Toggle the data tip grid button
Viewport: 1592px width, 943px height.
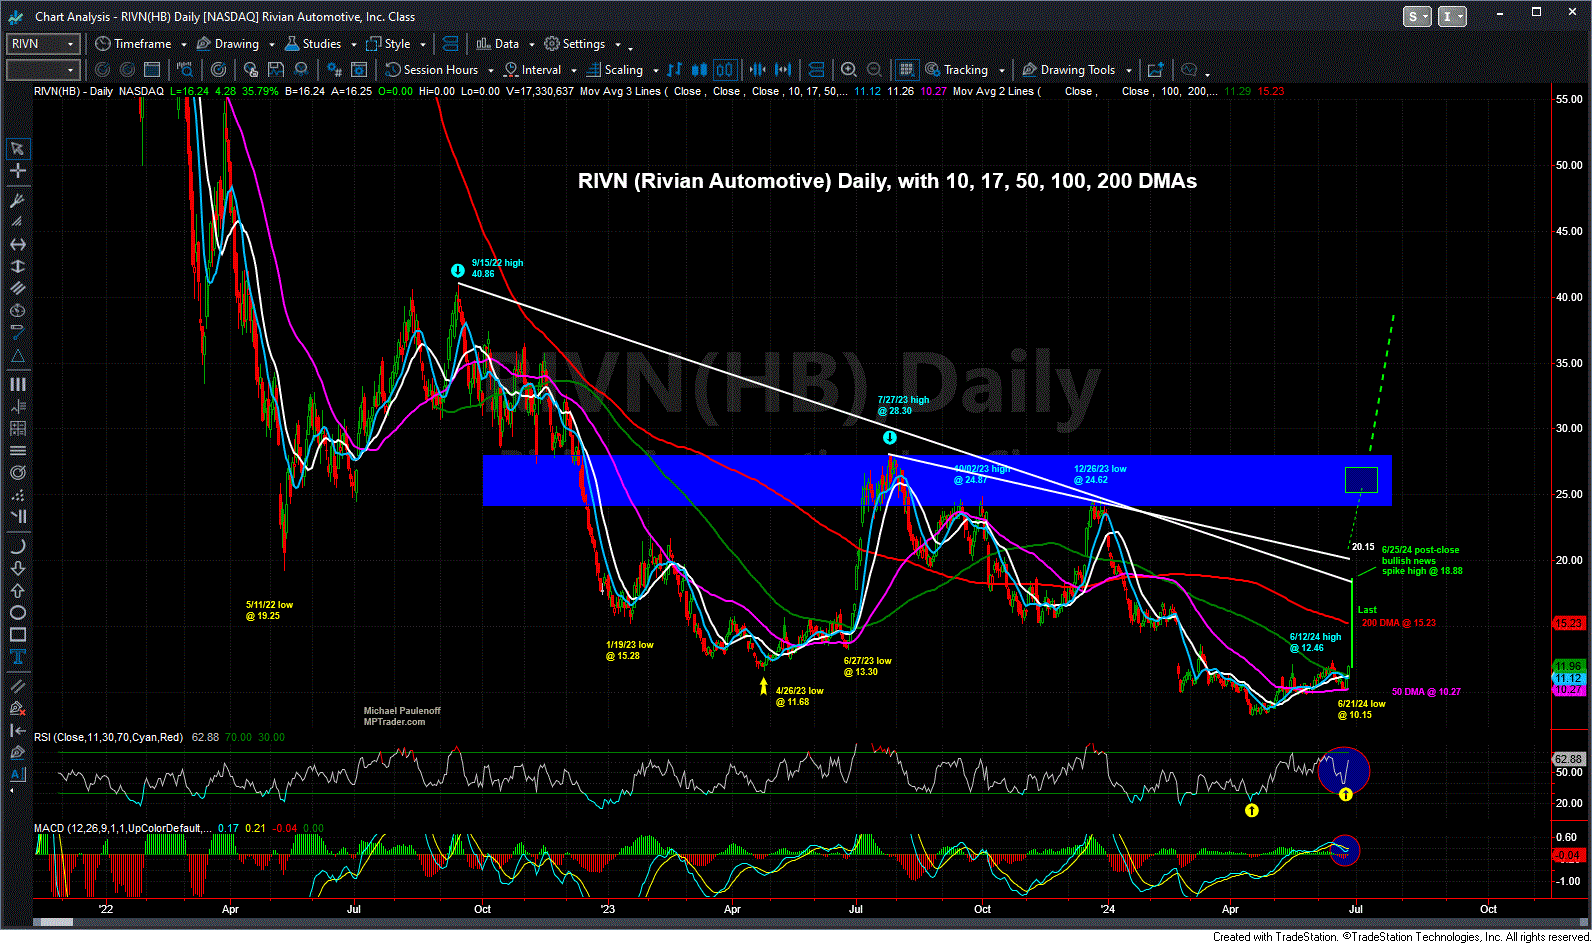906,70
